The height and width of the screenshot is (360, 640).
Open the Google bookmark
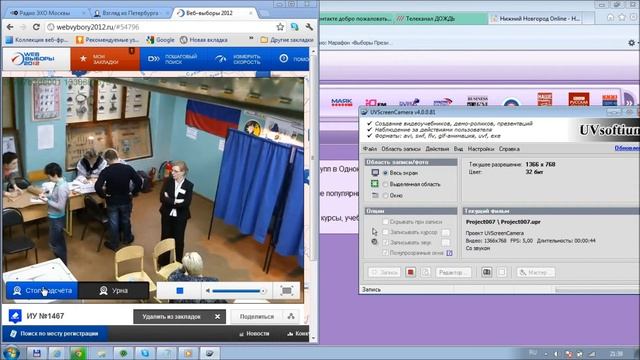pos(161,40)
